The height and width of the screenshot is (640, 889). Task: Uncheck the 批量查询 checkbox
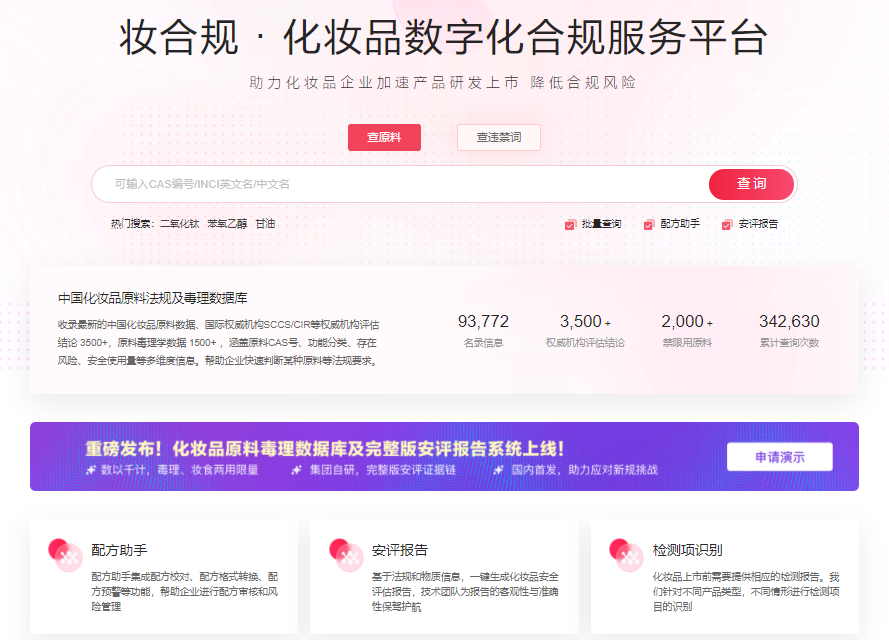point(569,225)
